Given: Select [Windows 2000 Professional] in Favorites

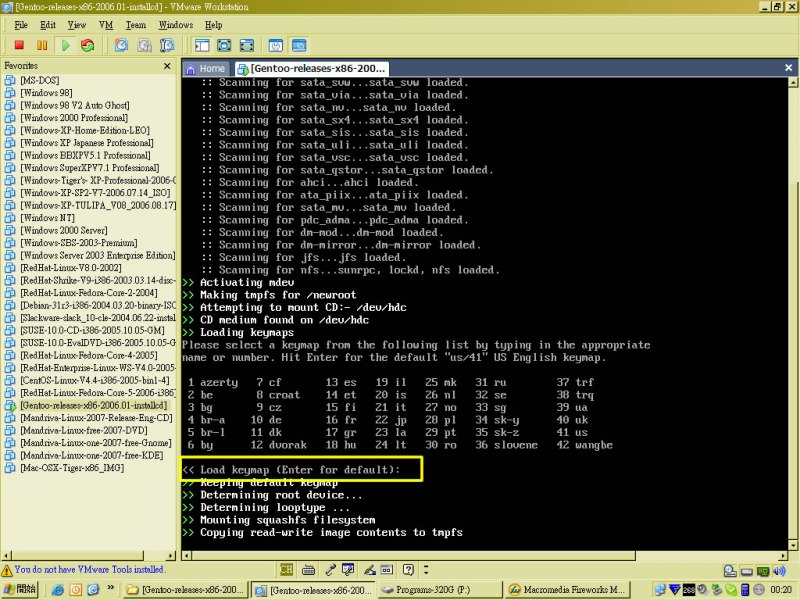Looking at the screenshot, I should pos(74,118).
